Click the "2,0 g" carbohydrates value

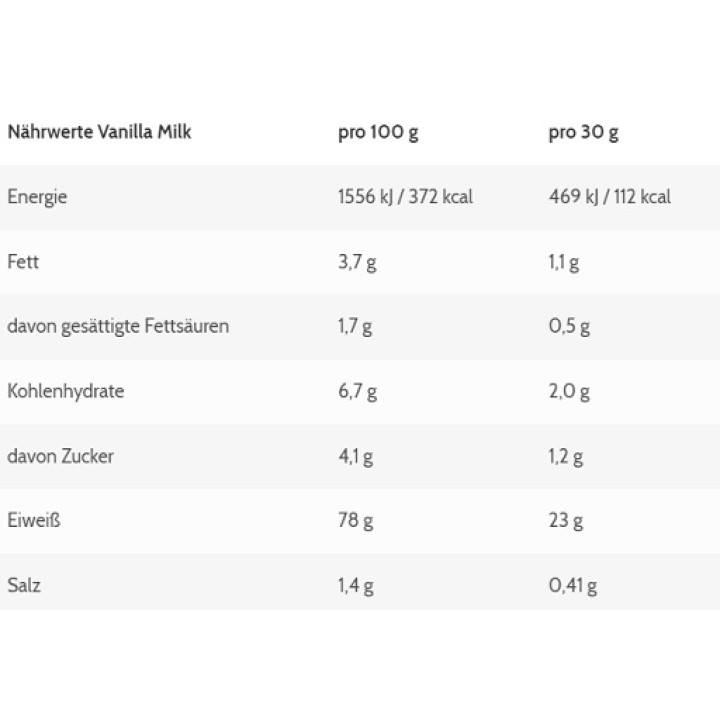(x=569, y=391)
